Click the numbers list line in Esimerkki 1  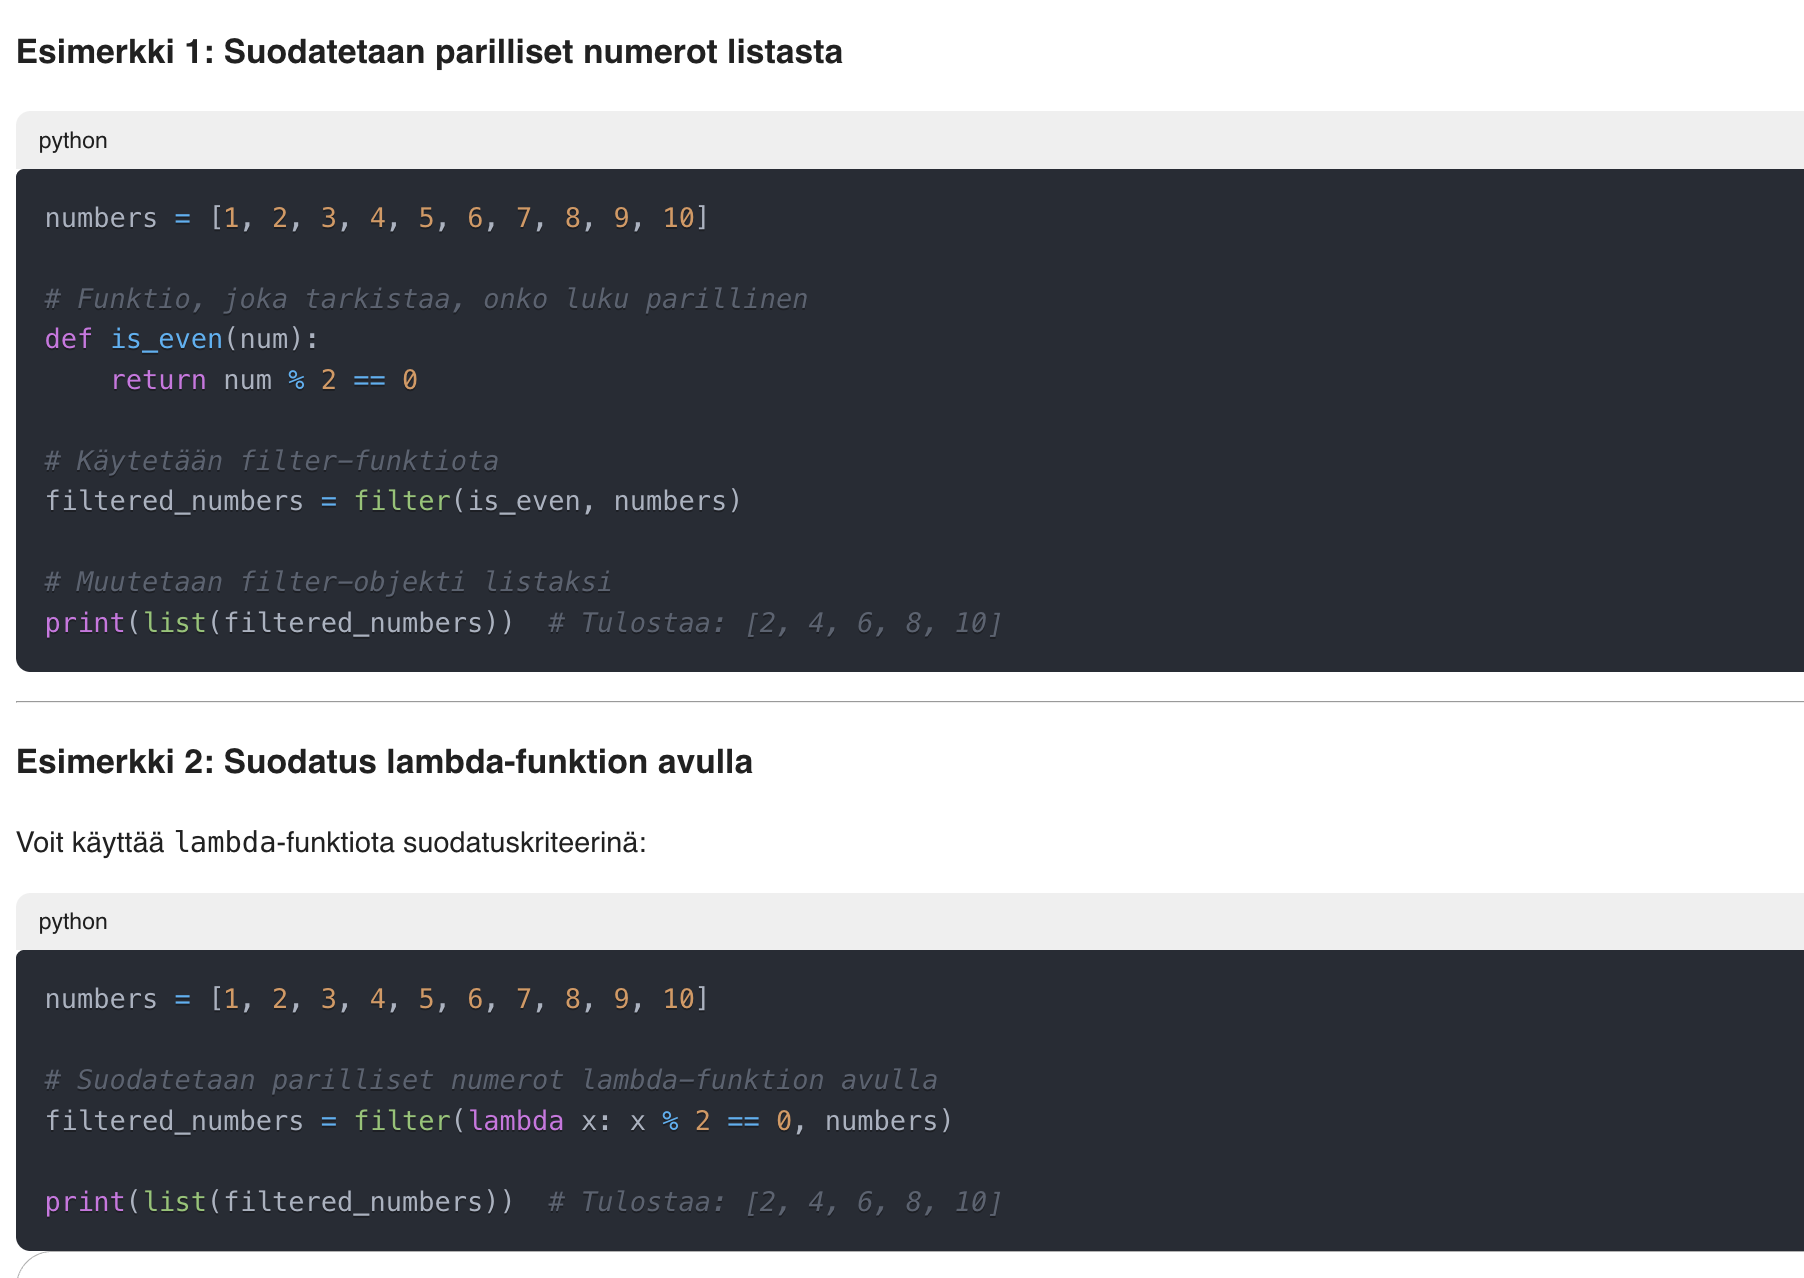(376, 218)
